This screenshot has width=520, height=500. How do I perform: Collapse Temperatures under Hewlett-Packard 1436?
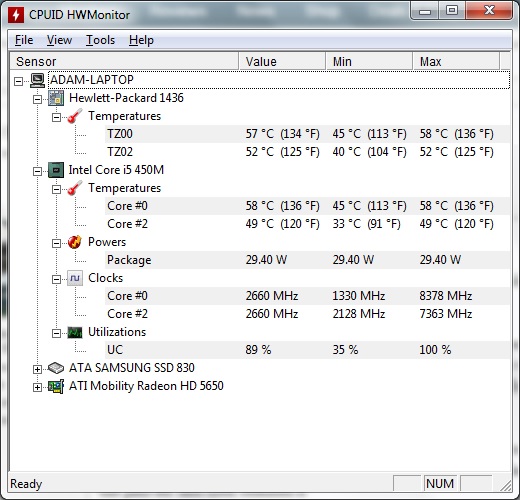coord(57,117)
